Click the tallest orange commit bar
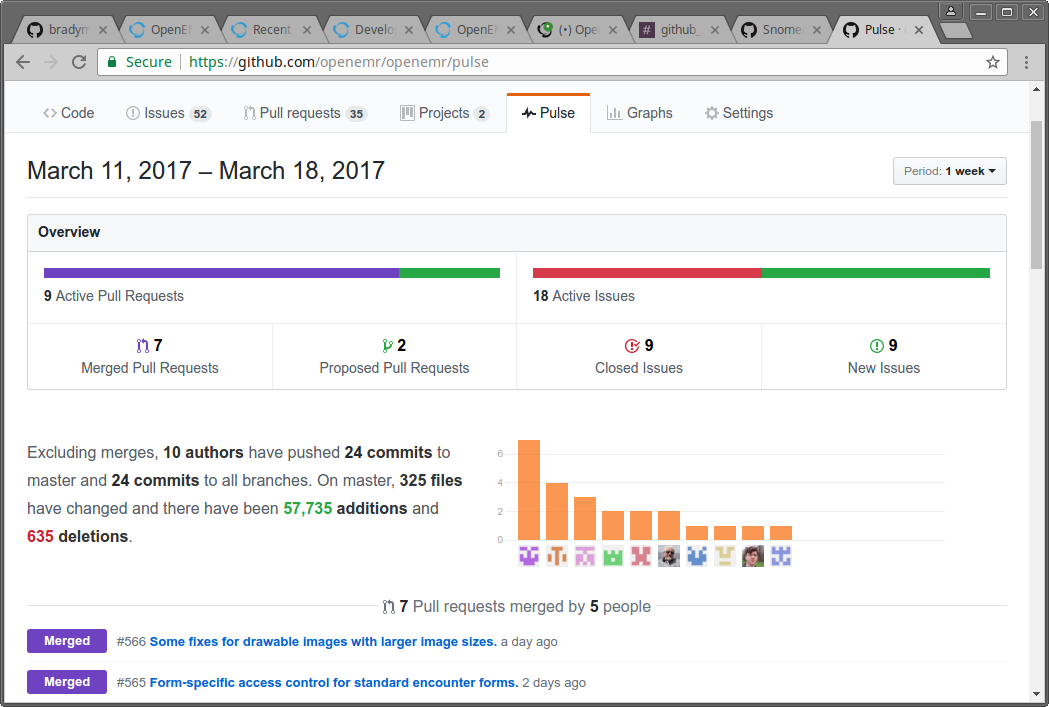The height and width of the screenshot is (707, 1049). point(529,490)
